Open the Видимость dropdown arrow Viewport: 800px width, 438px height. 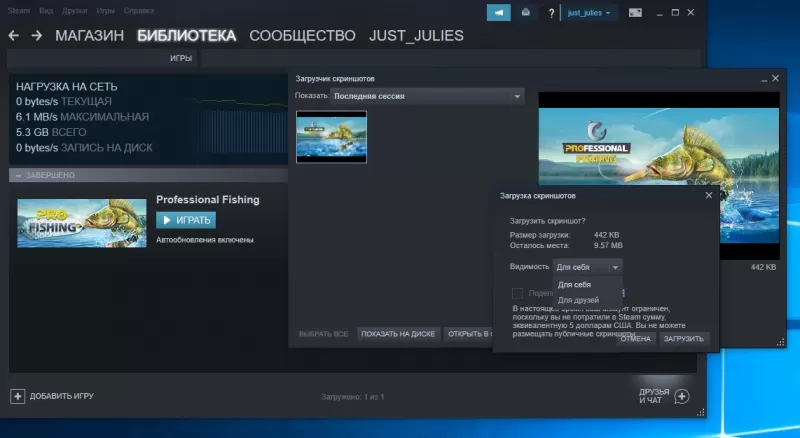pyautogui.click(x=615, y=267)
